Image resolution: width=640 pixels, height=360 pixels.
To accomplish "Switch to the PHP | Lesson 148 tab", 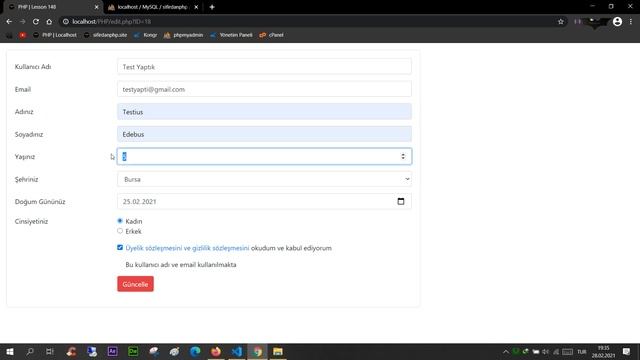I will [x=52, y=7].
